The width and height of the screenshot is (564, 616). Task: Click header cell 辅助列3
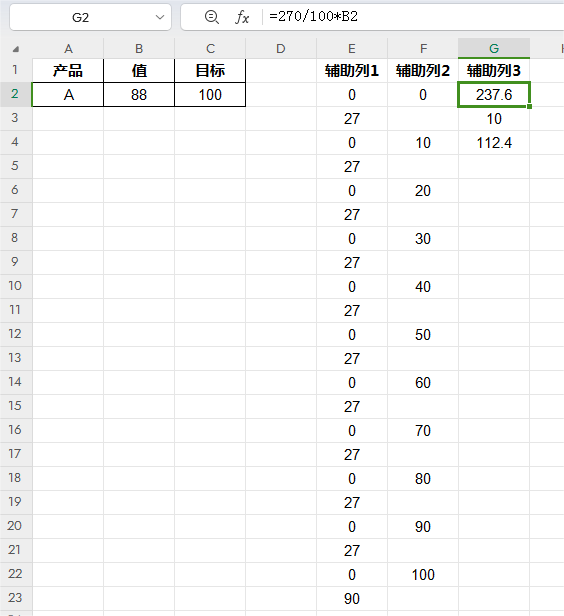[x=494, y=71]
